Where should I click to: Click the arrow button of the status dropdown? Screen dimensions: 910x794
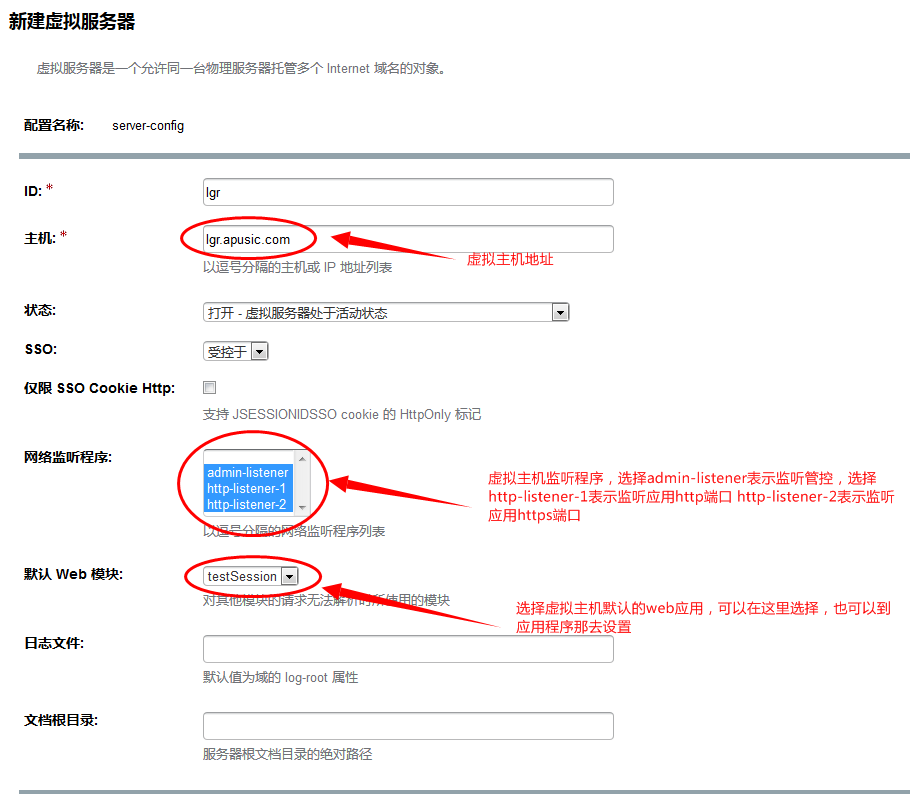pyautogui.click(x=560, y=313)
